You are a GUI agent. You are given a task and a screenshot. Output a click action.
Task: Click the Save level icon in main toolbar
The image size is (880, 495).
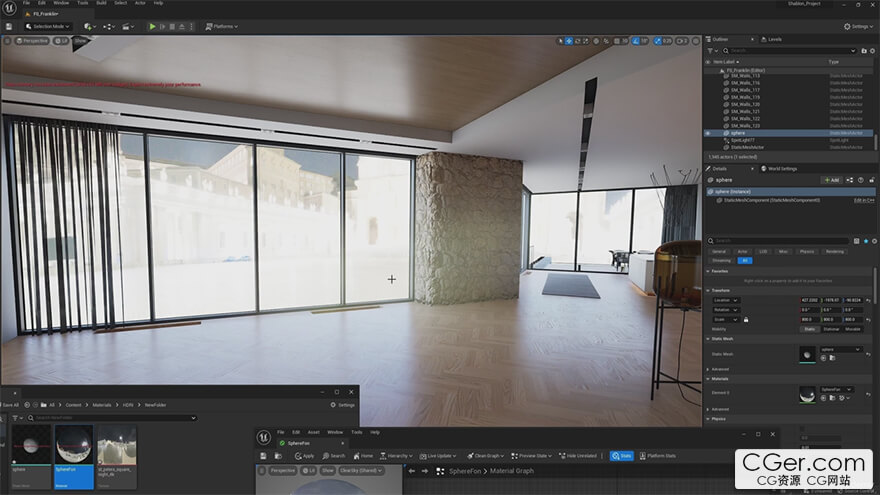coord(10,26)
